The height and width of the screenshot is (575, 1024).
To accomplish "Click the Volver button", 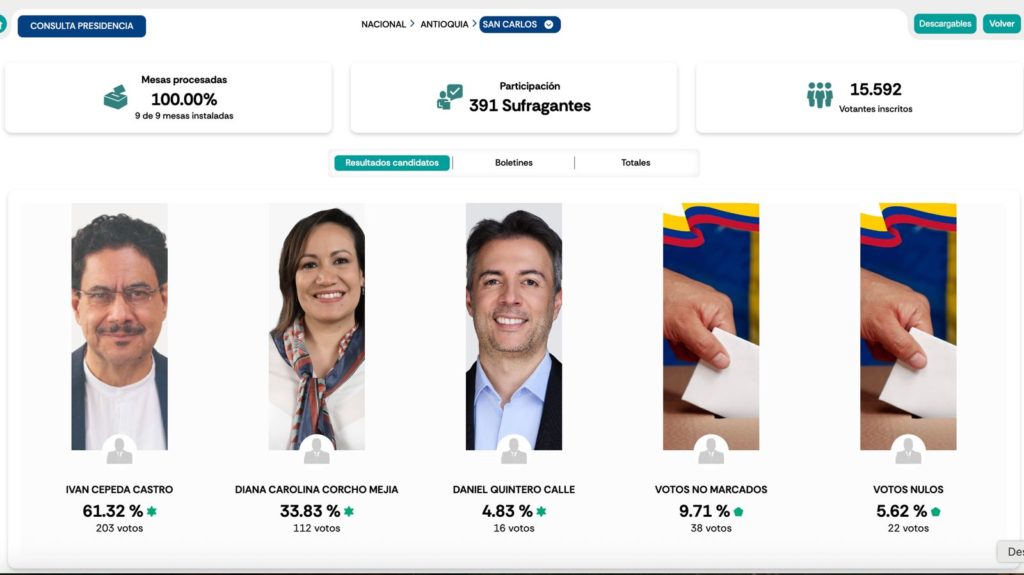I will click(1001, 24).
